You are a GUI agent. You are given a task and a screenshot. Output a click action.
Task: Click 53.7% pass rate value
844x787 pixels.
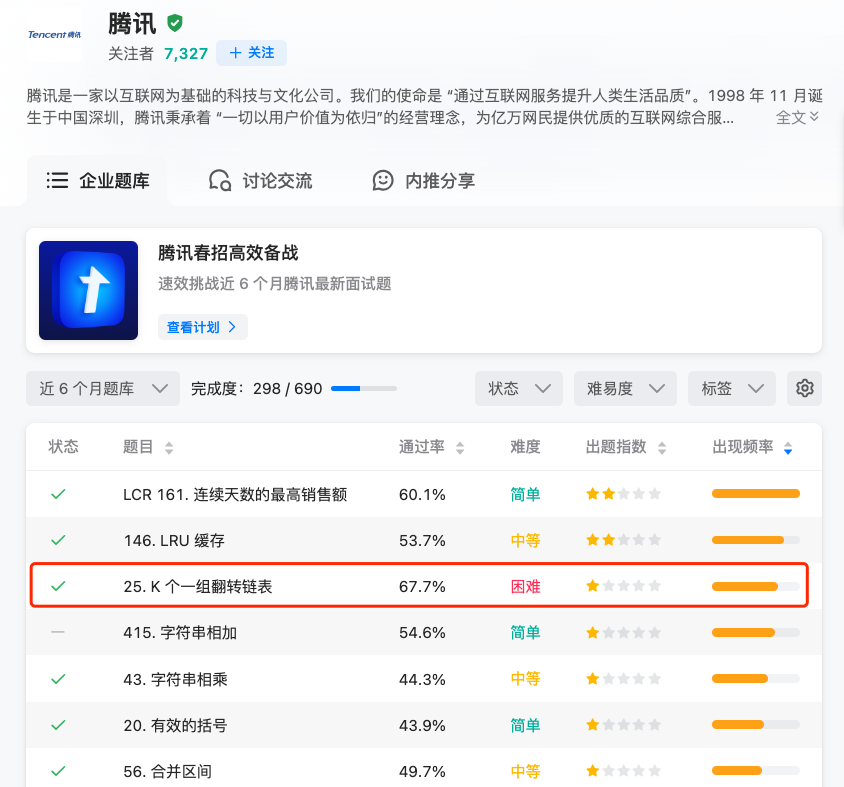point(422,540)
